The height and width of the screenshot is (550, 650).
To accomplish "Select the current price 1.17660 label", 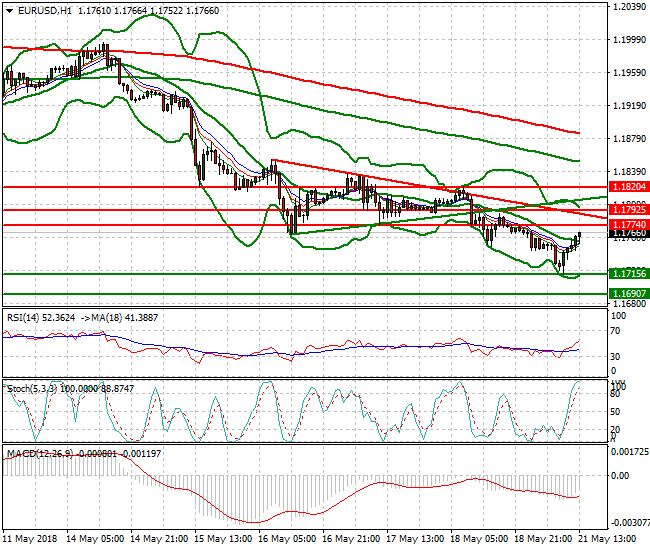I will point(629,233).
